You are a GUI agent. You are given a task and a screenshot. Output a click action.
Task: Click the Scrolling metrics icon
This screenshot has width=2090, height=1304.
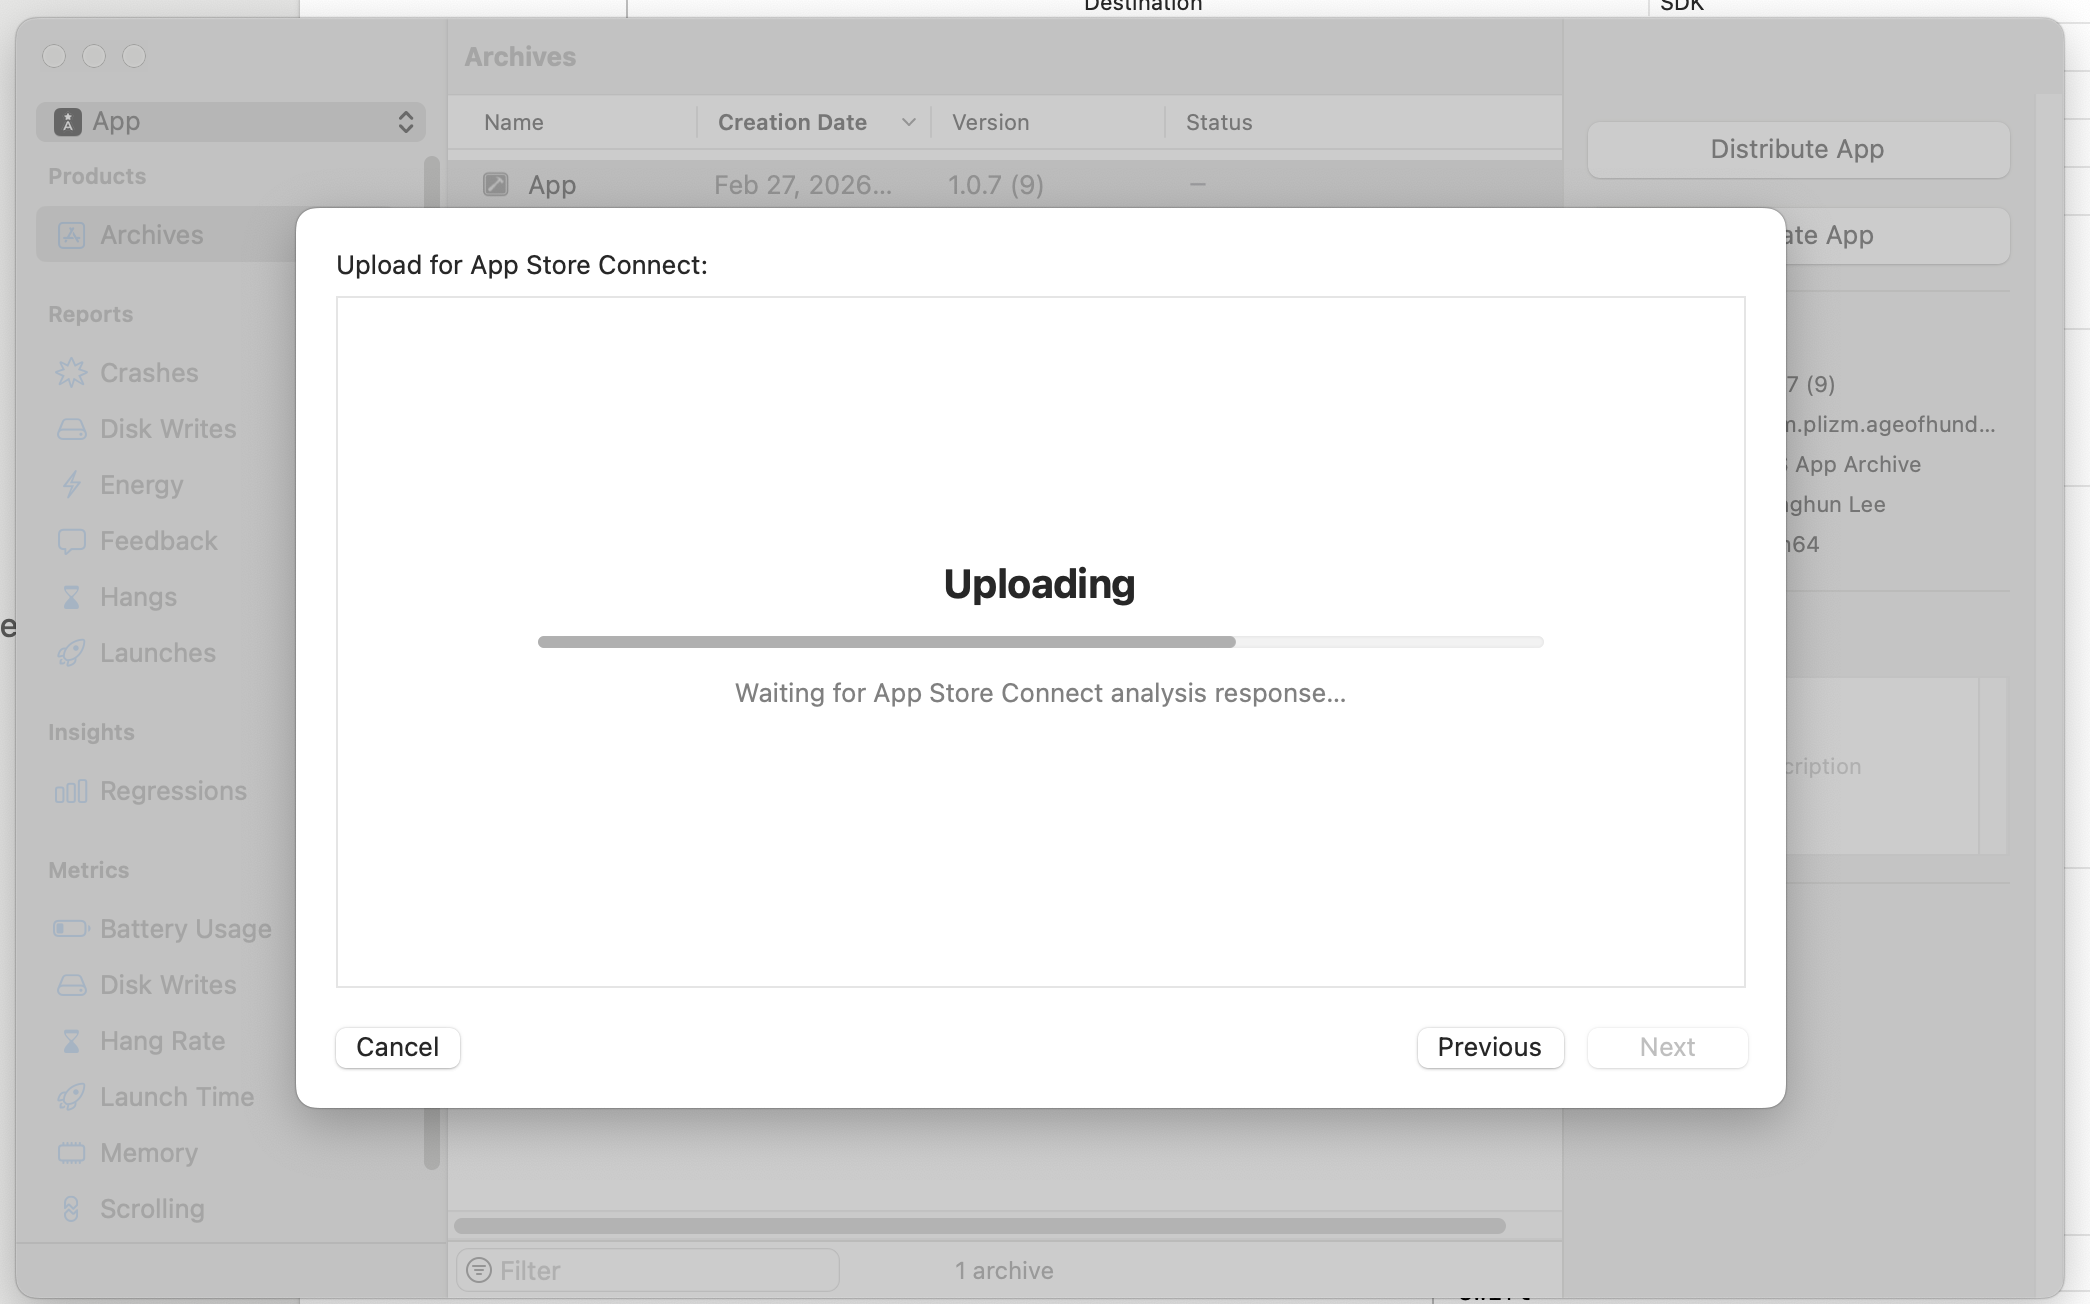[x=71, y=1209]
